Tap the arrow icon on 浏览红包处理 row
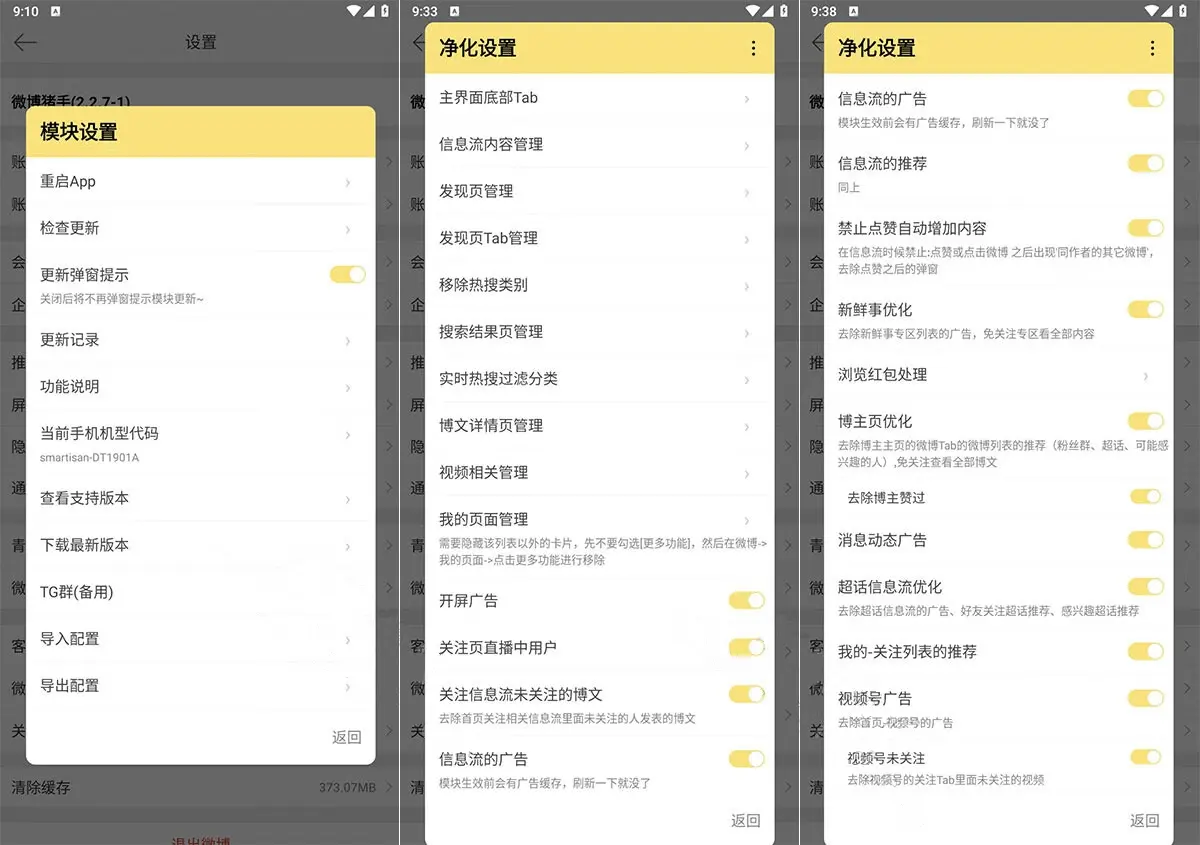 pos(1145,376)
